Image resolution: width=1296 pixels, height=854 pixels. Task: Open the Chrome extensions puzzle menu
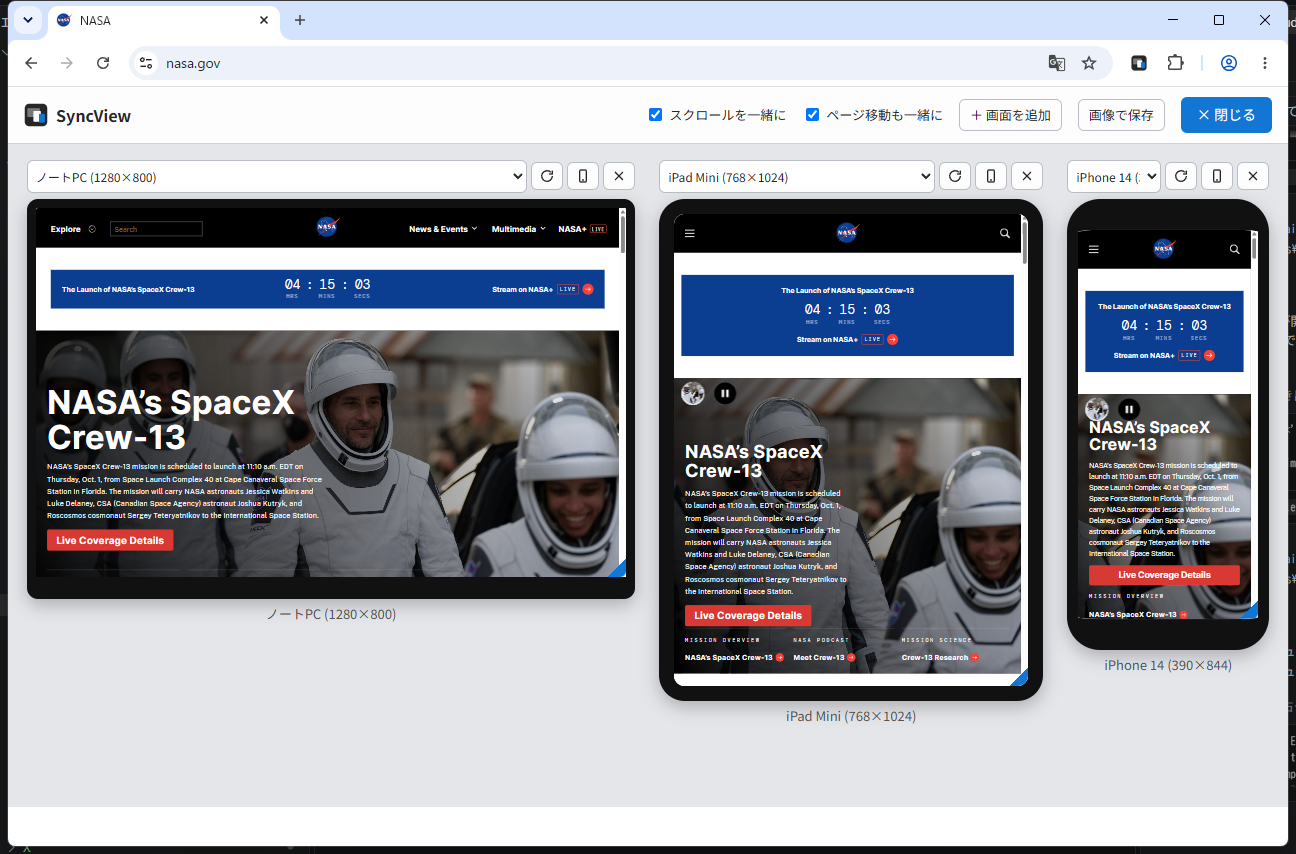[x=1175, y=63]
